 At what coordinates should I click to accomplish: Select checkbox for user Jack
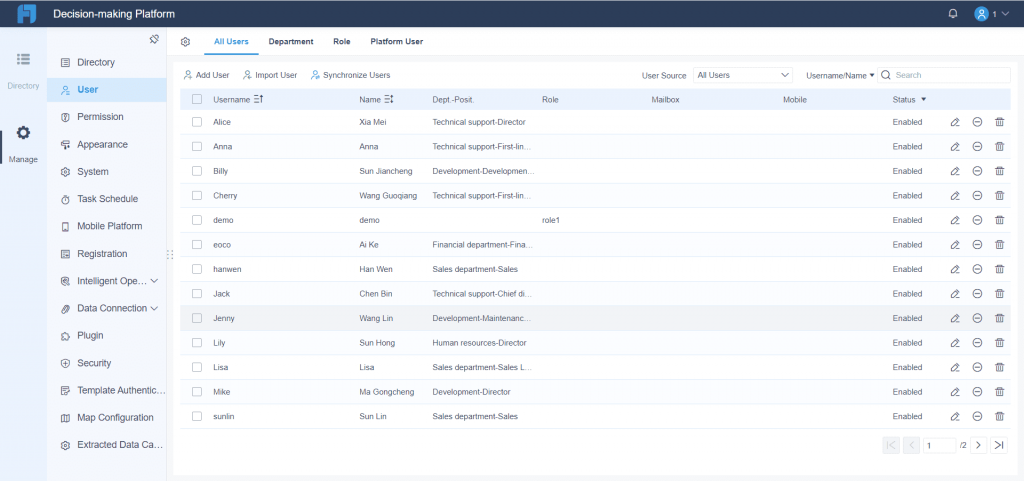pyautogui.click(x=197, y=294)
